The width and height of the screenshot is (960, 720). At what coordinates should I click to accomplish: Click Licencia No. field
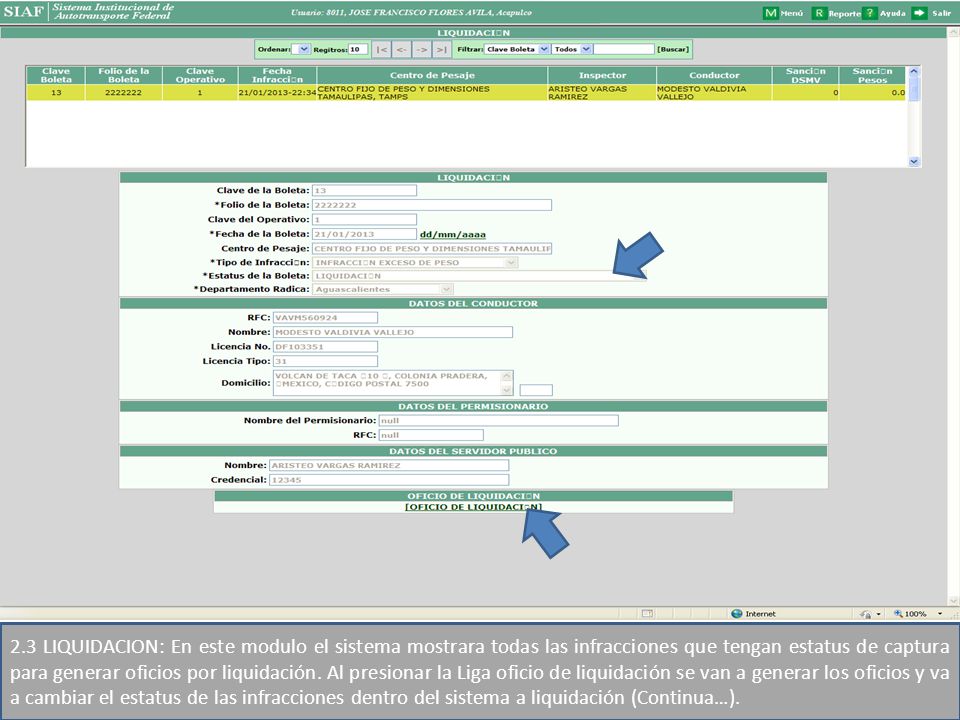pos(325,347)
